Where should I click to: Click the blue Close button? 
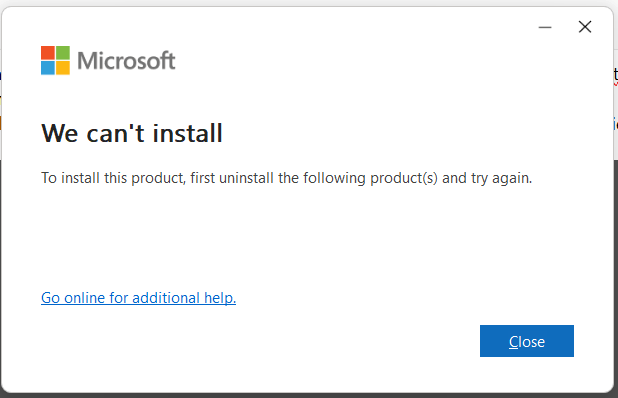click(x=527, y=341)
